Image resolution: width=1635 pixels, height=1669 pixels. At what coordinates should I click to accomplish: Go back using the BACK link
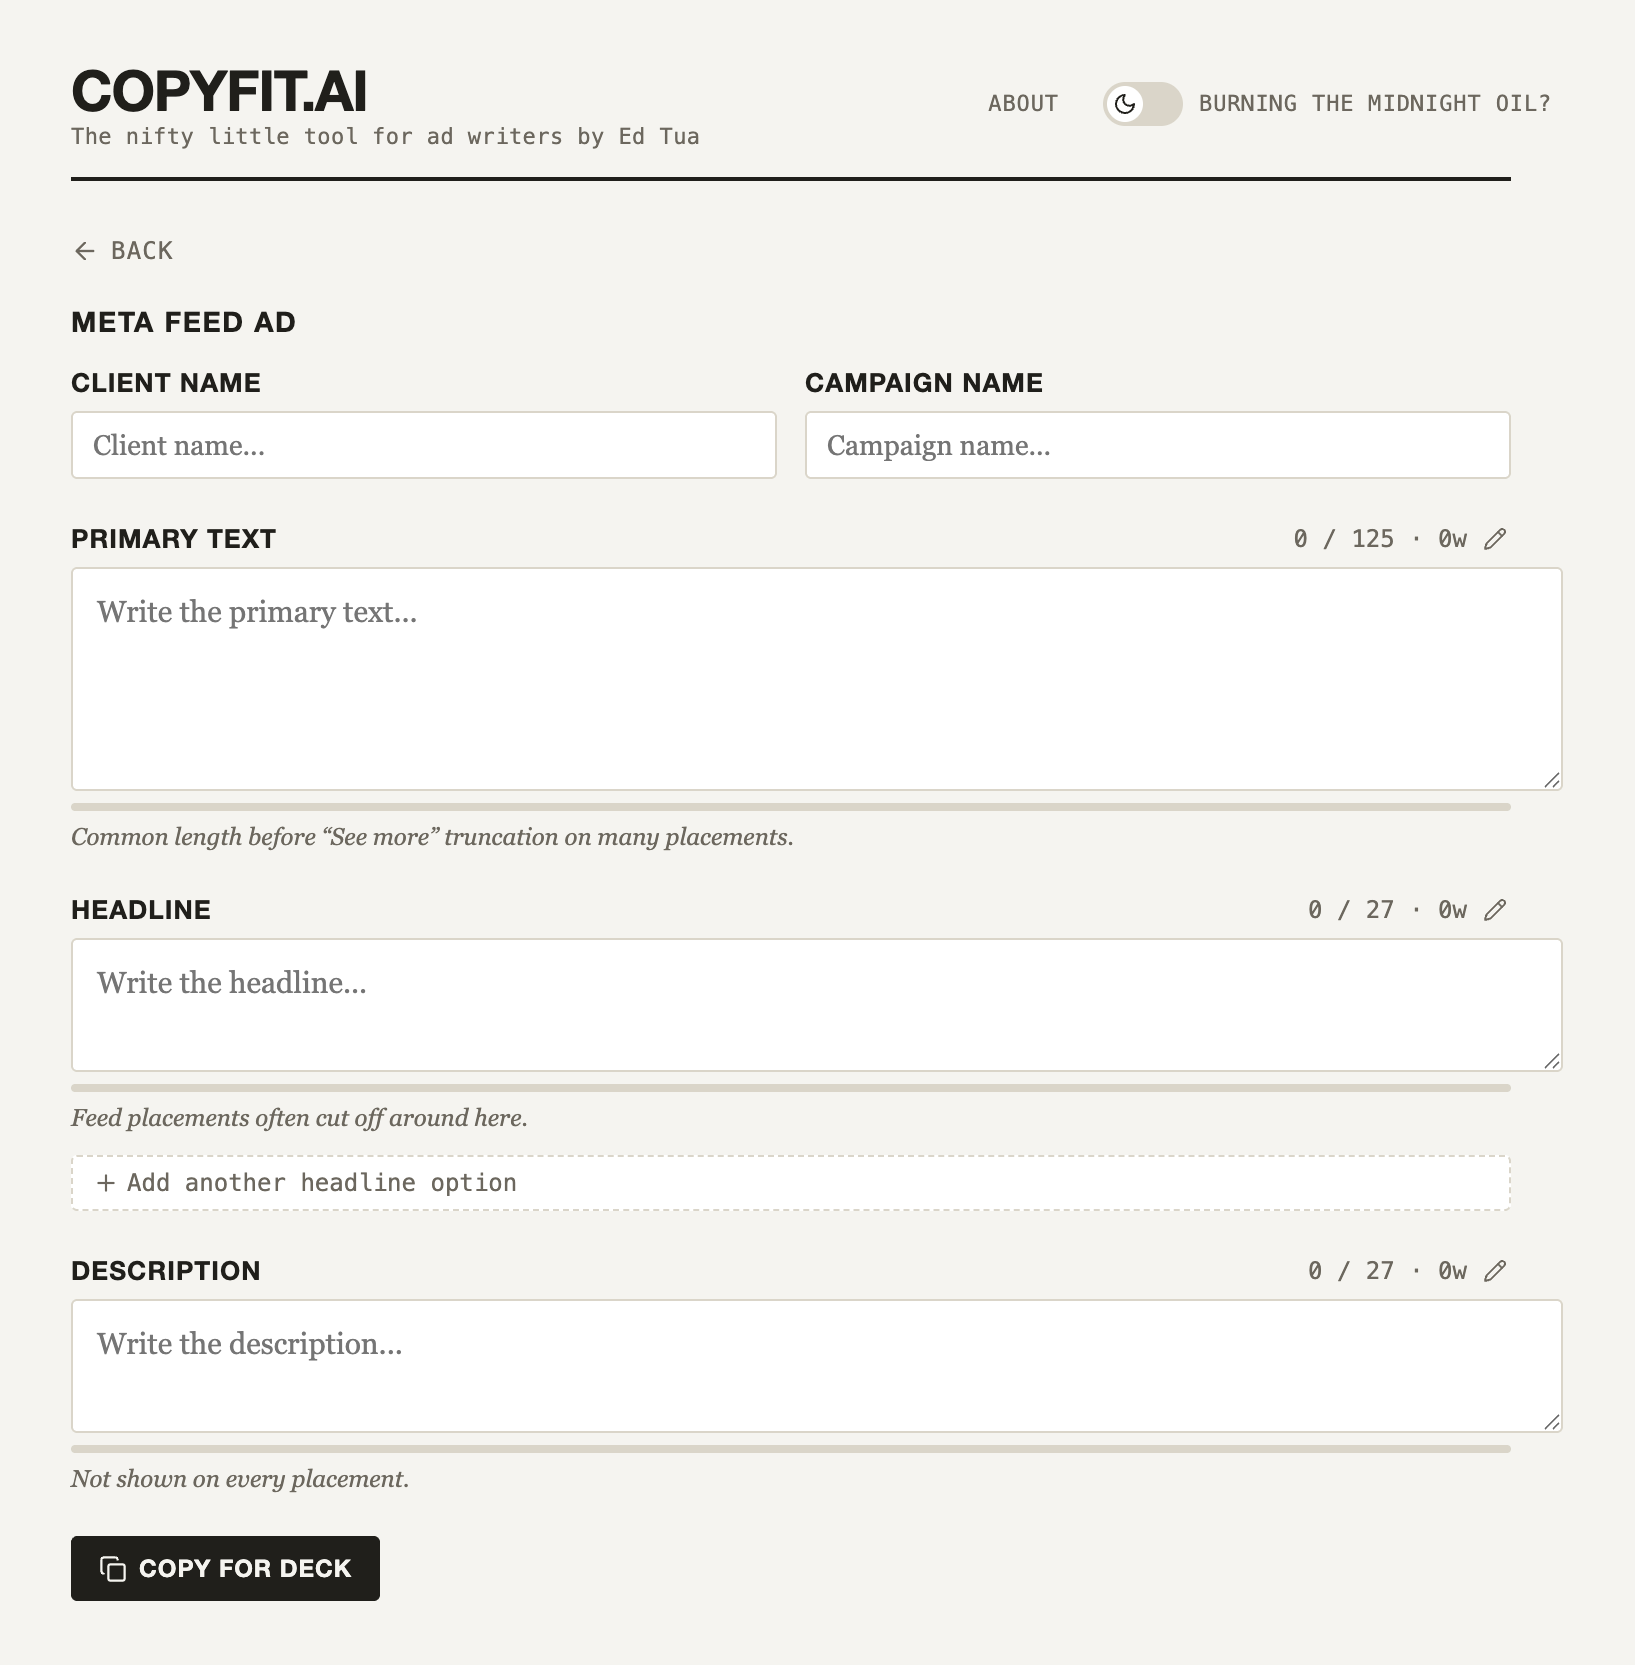(x=123, y=251)
